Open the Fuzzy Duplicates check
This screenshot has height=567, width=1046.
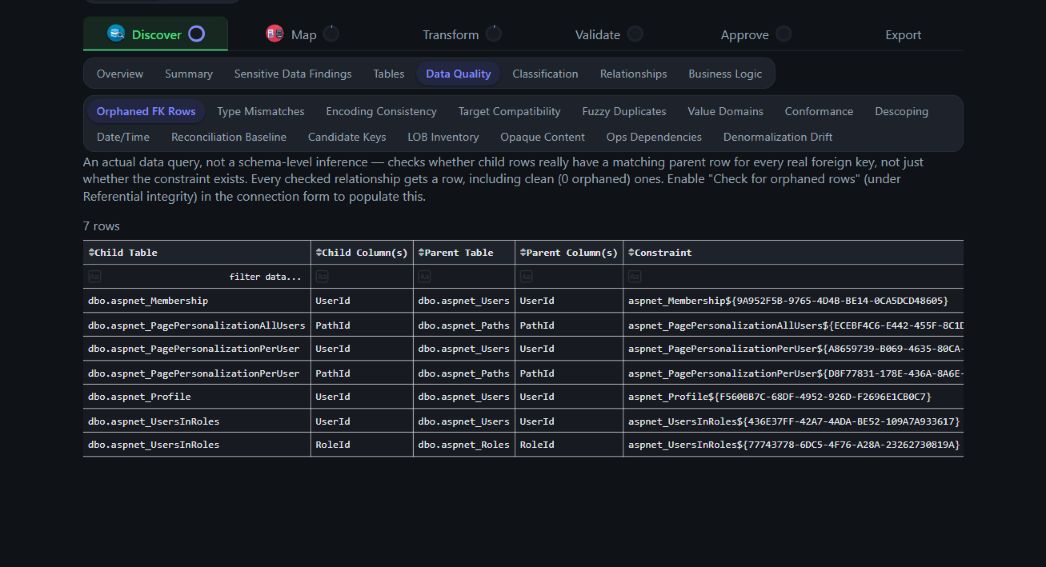click(624, 111)
